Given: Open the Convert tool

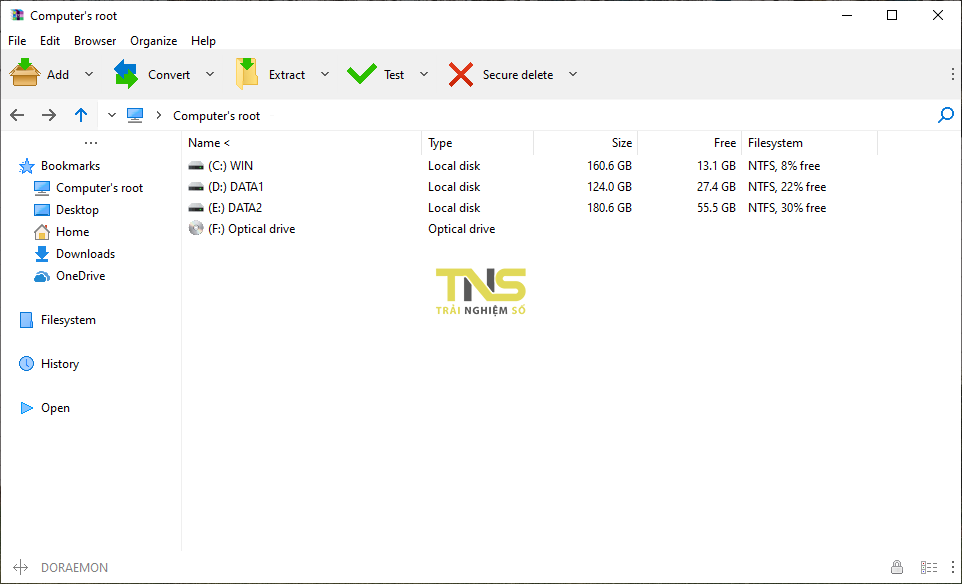Looking at the screenshot, I should click(158, 73).
